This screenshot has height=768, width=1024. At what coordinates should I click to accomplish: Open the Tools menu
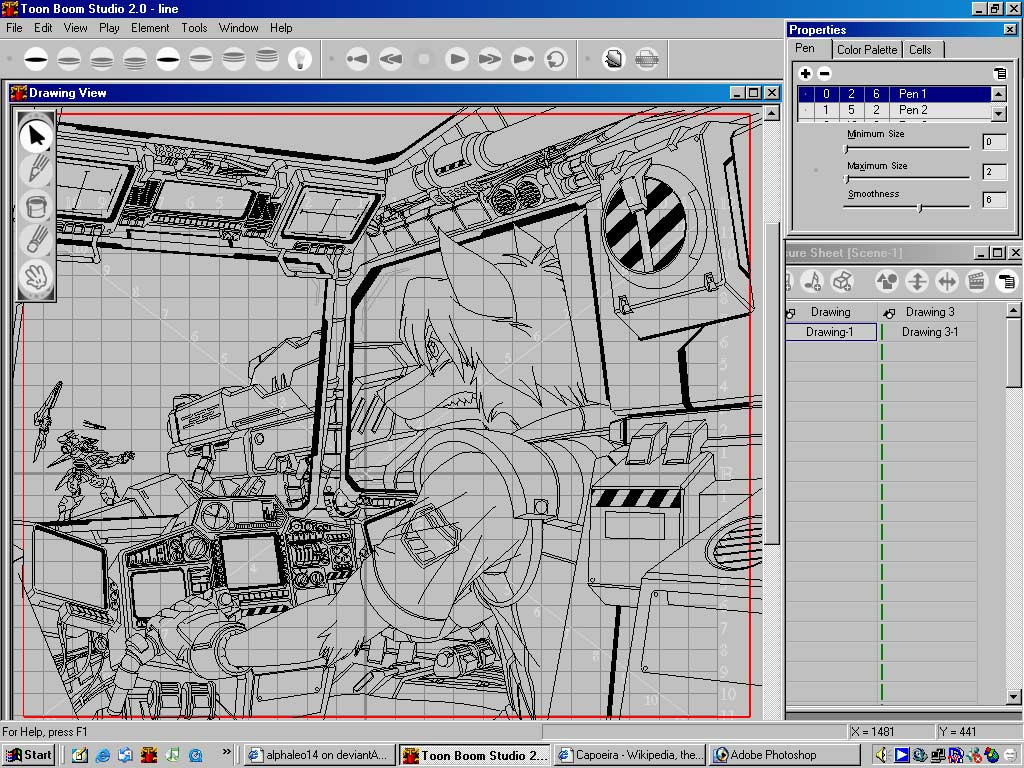click(x=194, y=28)
